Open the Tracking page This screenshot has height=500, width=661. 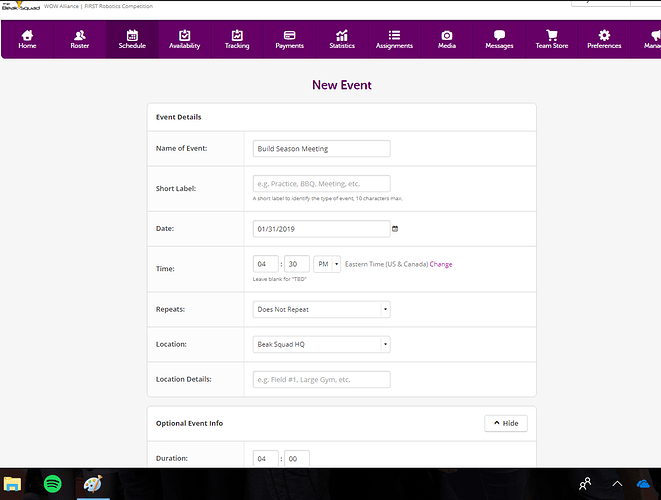coord(237,39)
